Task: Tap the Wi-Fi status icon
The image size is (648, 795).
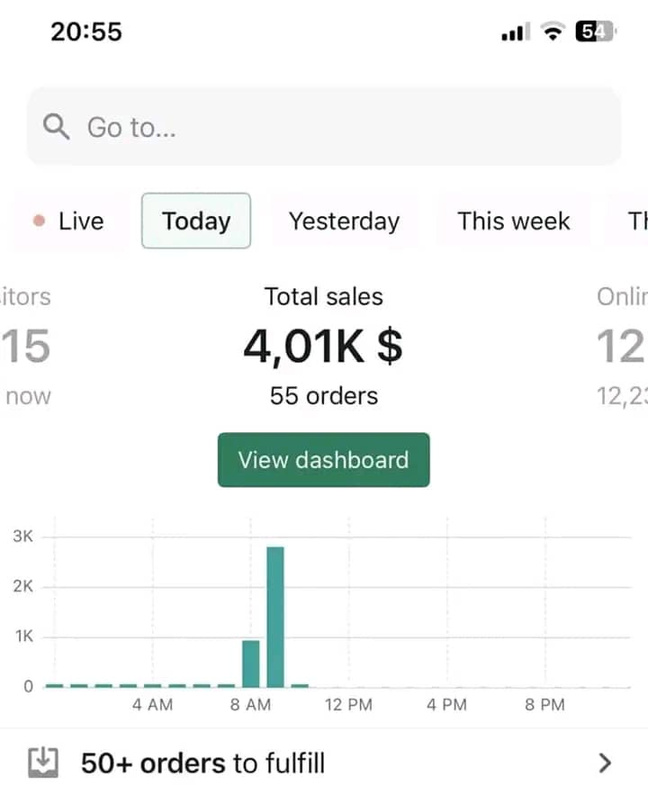Action: click(553, 32)
